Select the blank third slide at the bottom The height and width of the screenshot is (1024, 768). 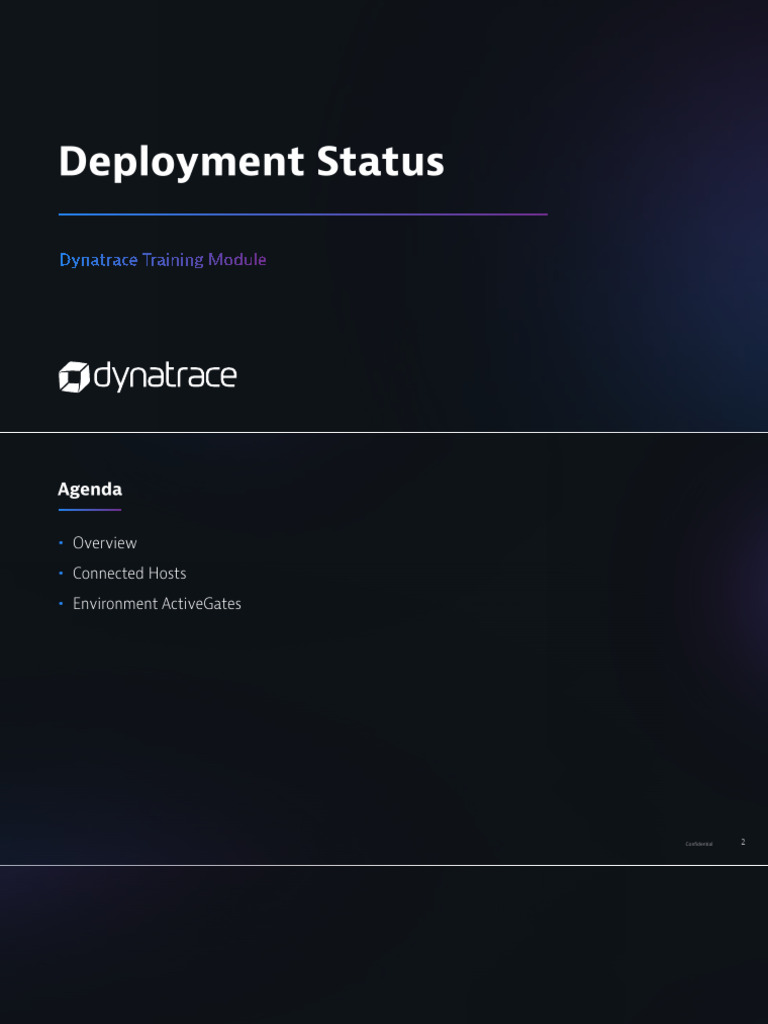384,945
